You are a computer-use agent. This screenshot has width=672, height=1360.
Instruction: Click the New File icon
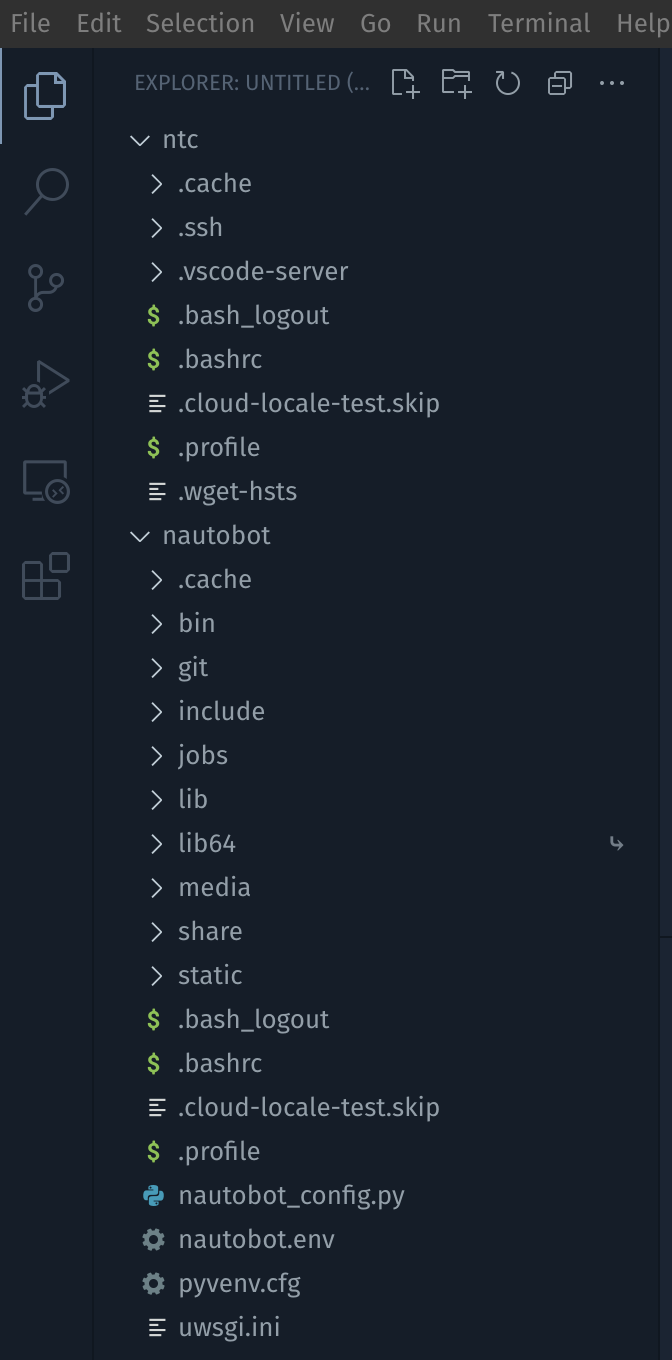404,83
